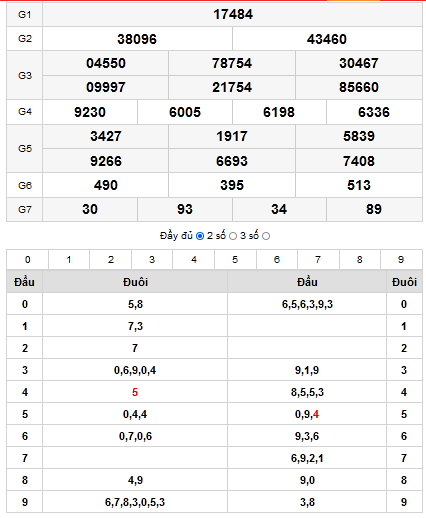Select digit filter 4

pos(194,259)
